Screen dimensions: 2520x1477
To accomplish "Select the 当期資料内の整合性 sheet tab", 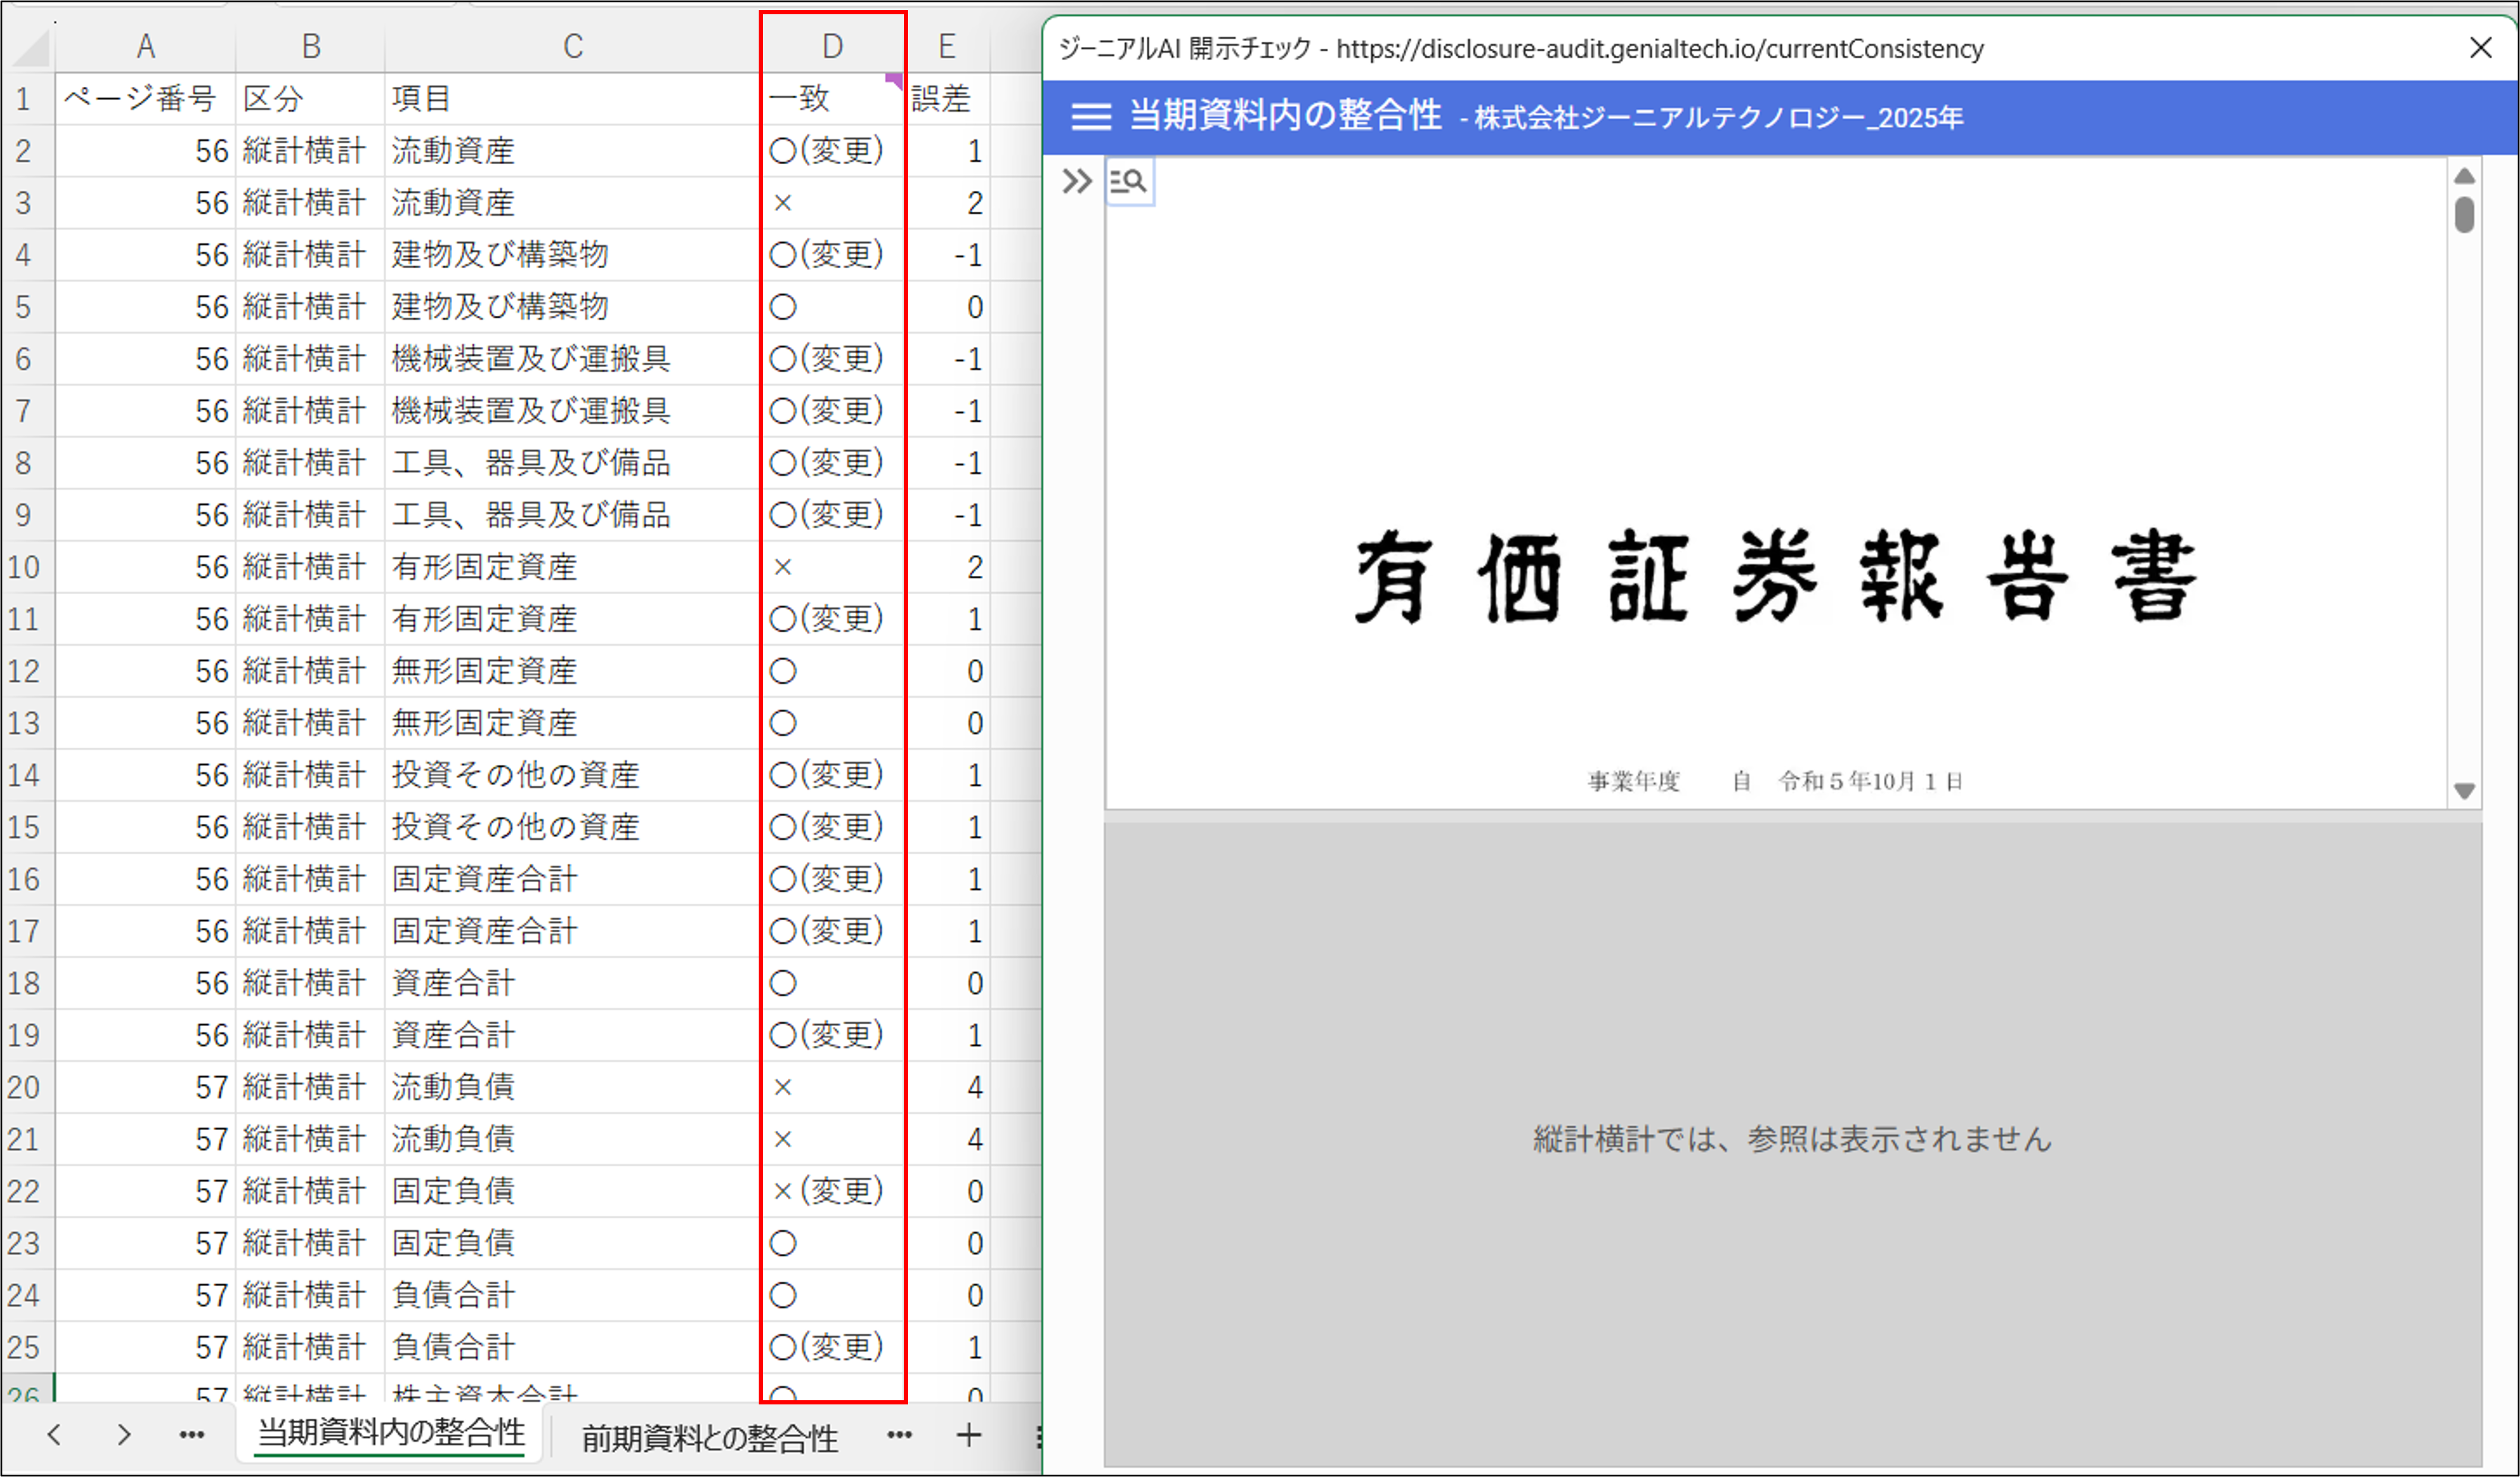I will (x=391, y=1433).
